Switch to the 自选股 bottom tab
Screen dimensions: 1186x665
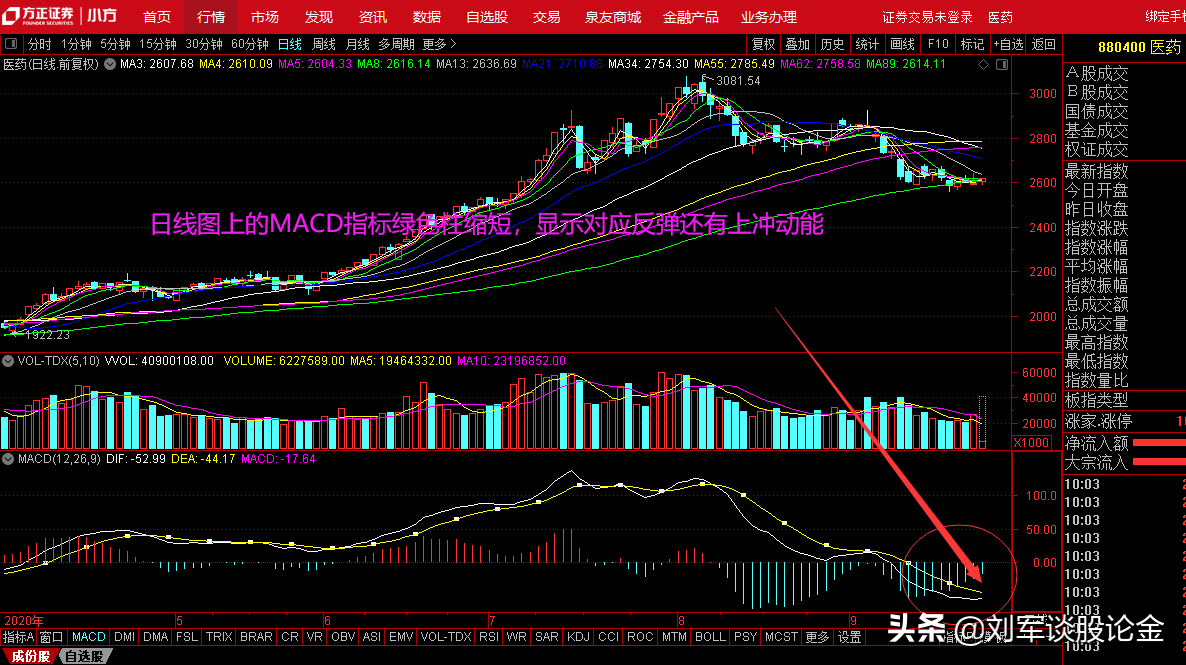point(84,656)
